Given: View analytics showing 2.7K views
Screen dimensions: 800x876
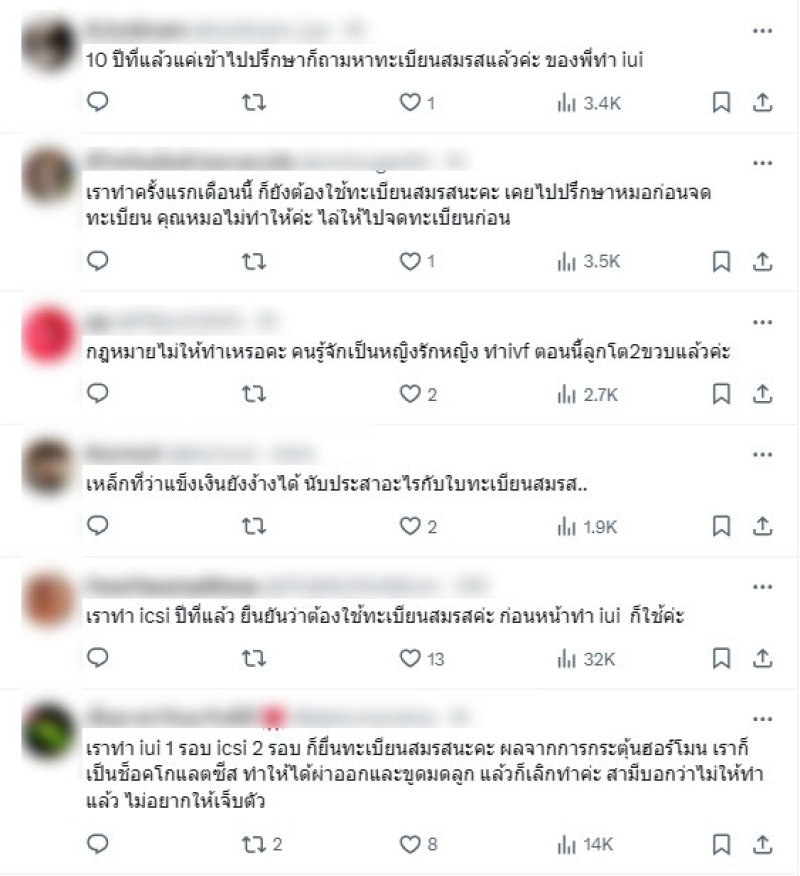Looking at the screenshot, I should click(x=587, y=394).
